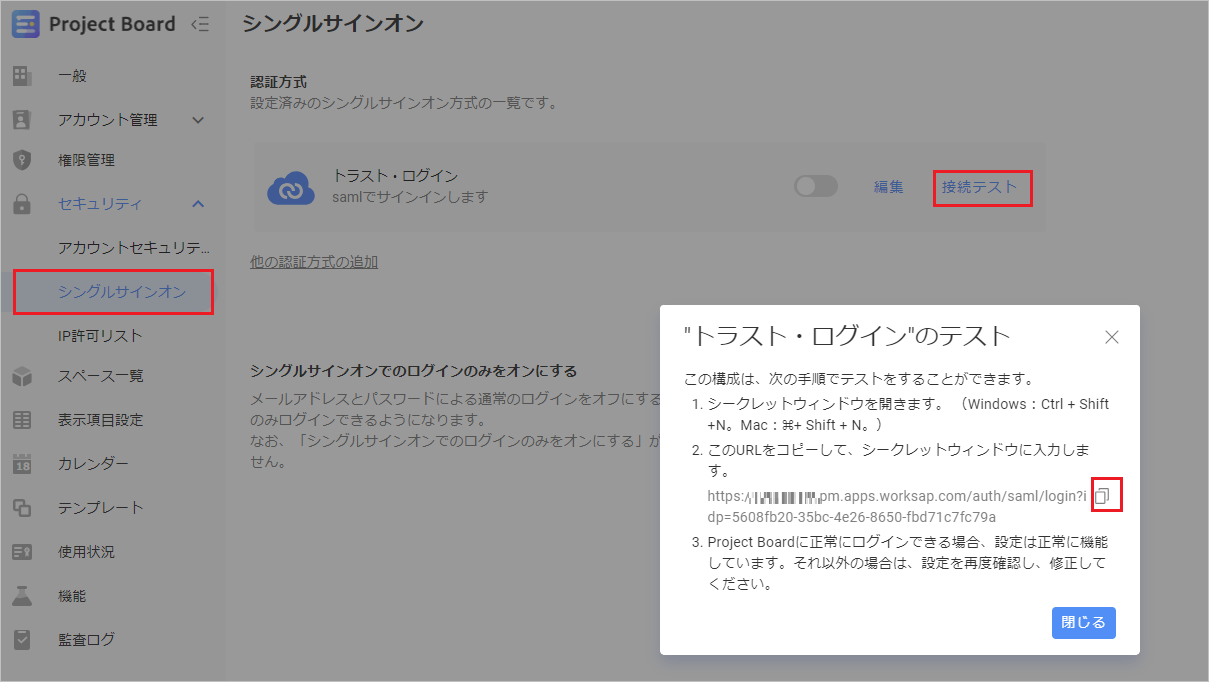
Task: Copy the test URL with copy icon
Action: click(1101, 496)
